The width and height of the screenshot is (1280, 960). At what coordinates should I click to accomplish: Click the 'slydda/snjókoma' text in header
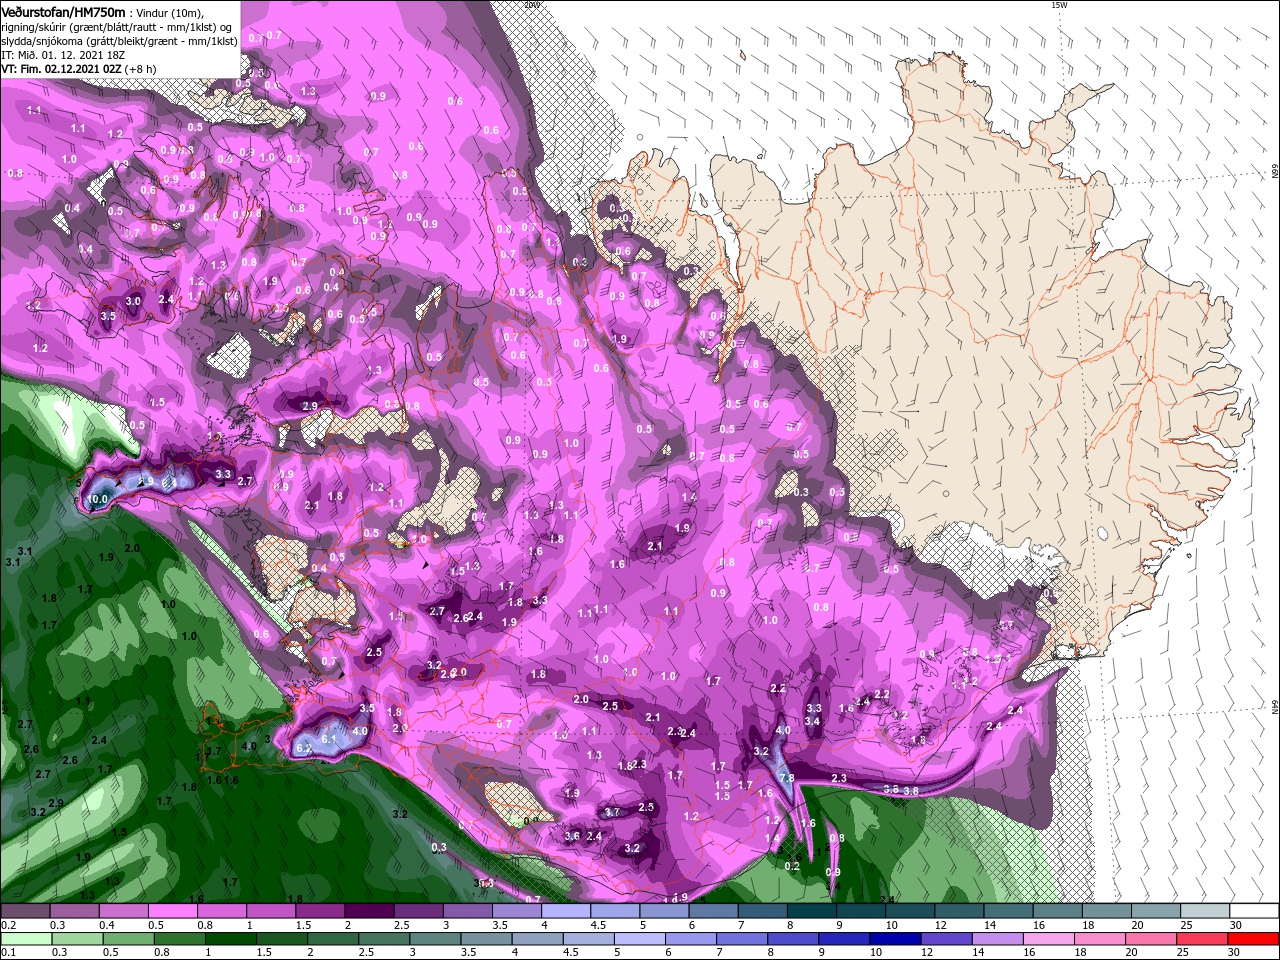click(42, 41)
